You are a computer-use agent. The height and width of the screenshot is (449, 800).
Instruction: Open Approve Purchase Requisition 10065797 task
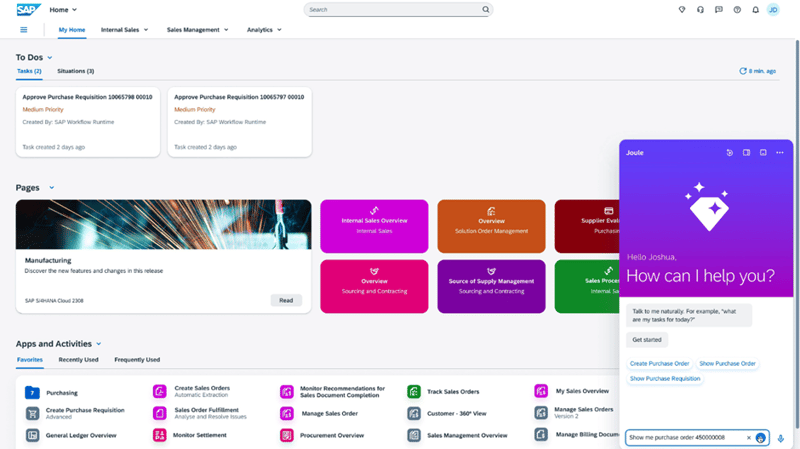click(x=239, y=122)
